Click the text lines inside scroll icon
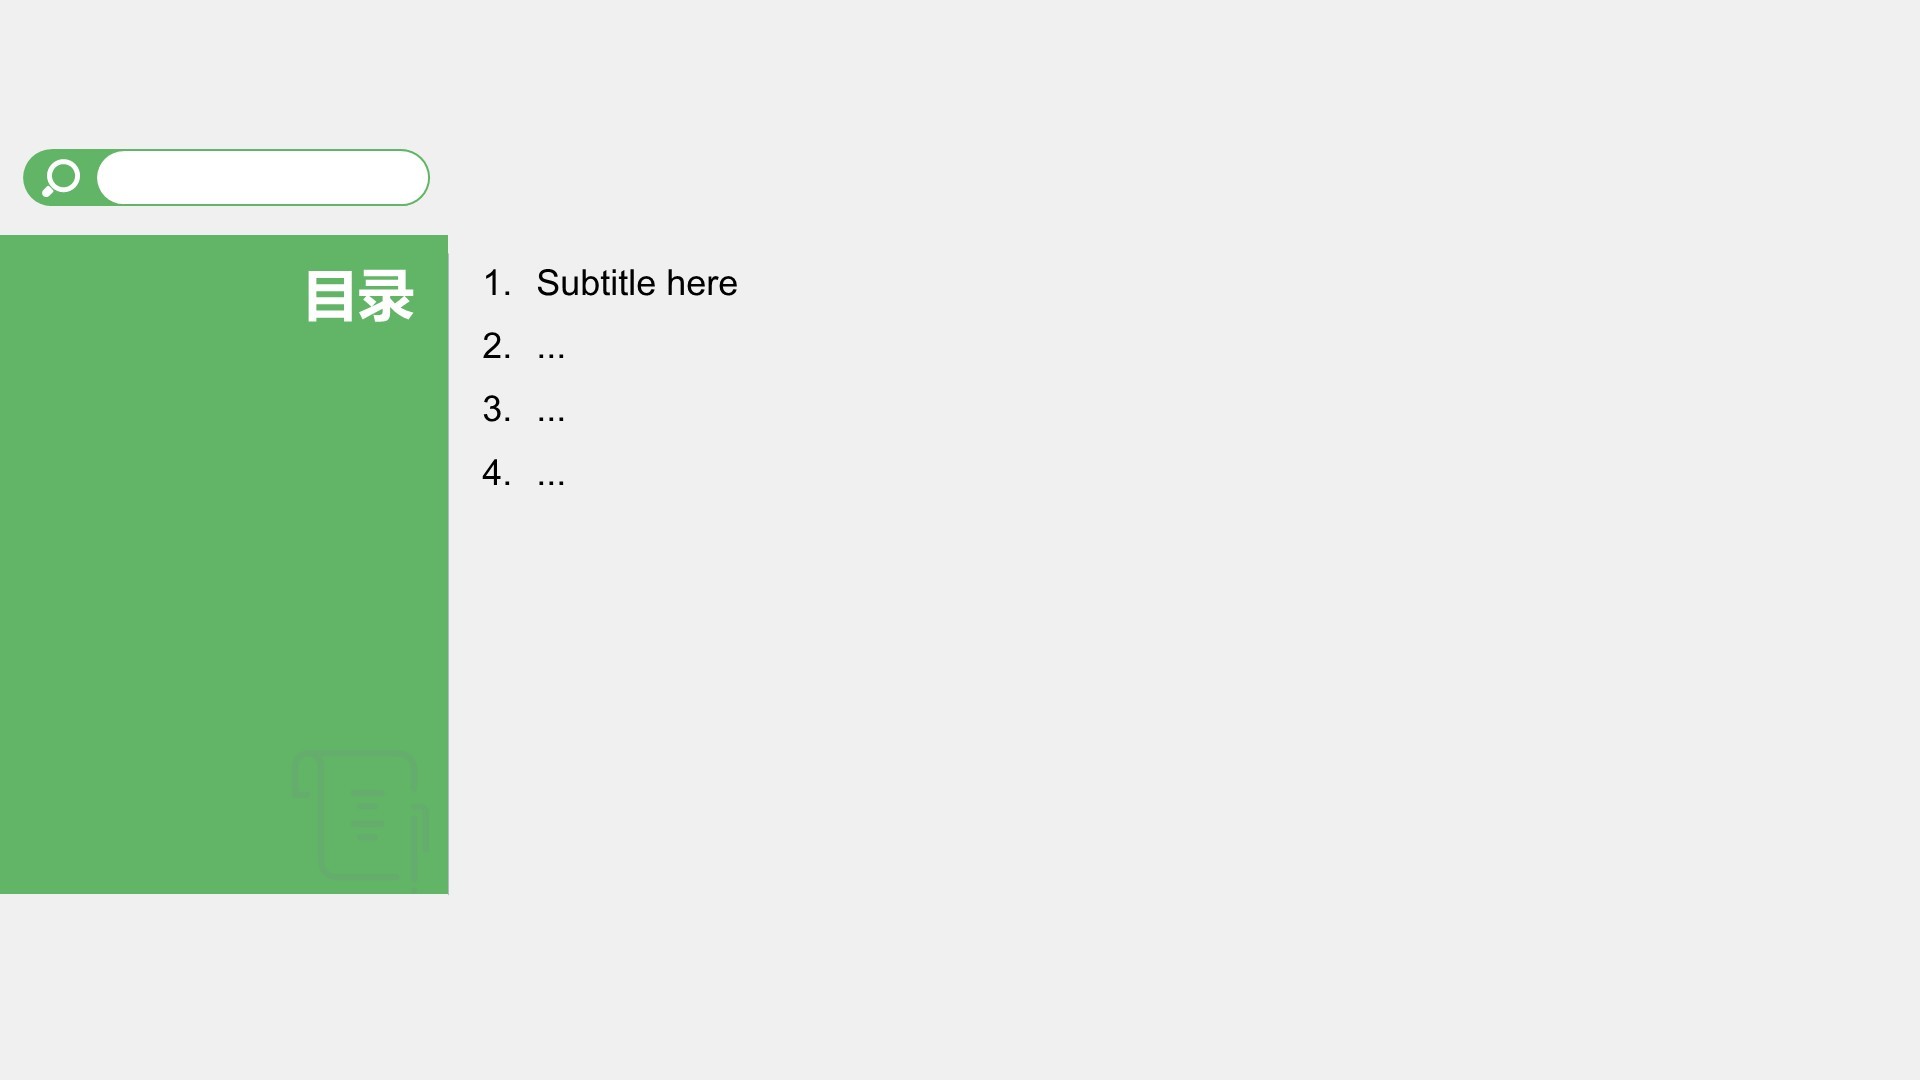The height and width of the screenshot is (1080, 1920). tap(368, 815)
